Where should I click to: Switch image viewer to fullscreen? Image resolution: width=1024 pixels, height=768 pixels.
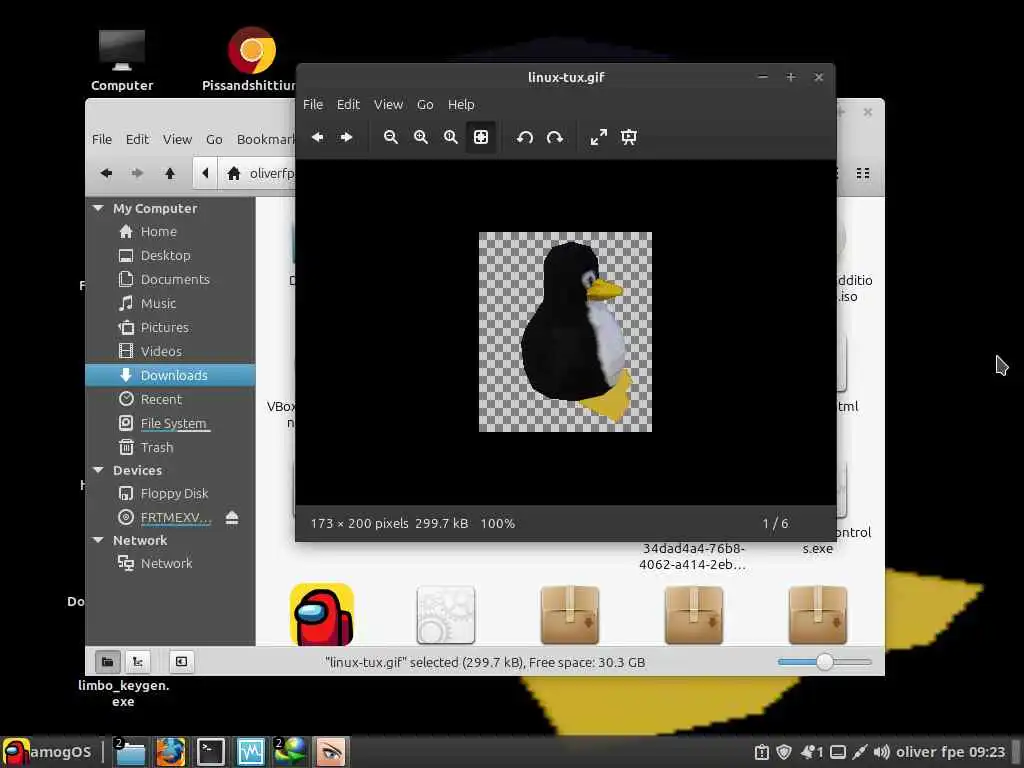599,137
